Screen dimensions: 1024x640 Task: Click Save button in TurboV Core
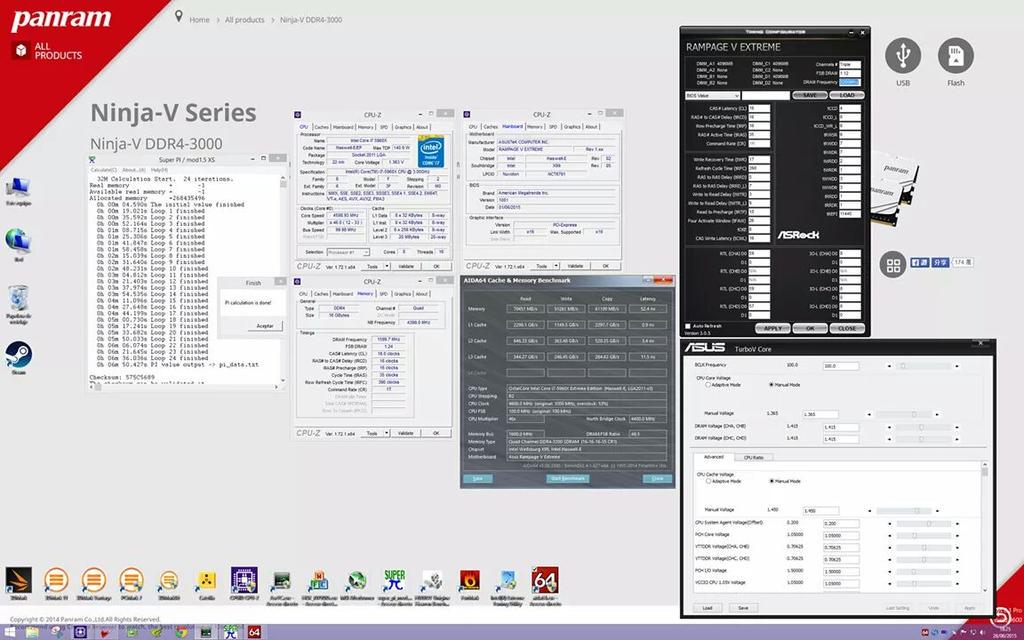(x=743, y=607)
